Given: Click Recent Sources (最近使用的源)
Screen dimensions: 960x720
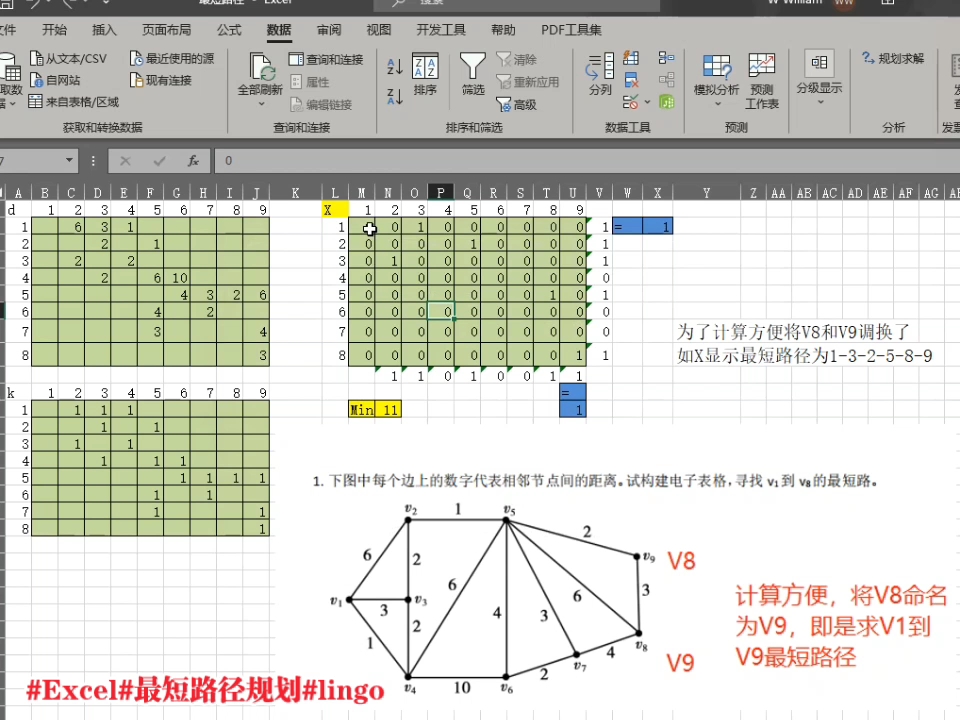Looking at the screenshot, I should tap(175, 58).
